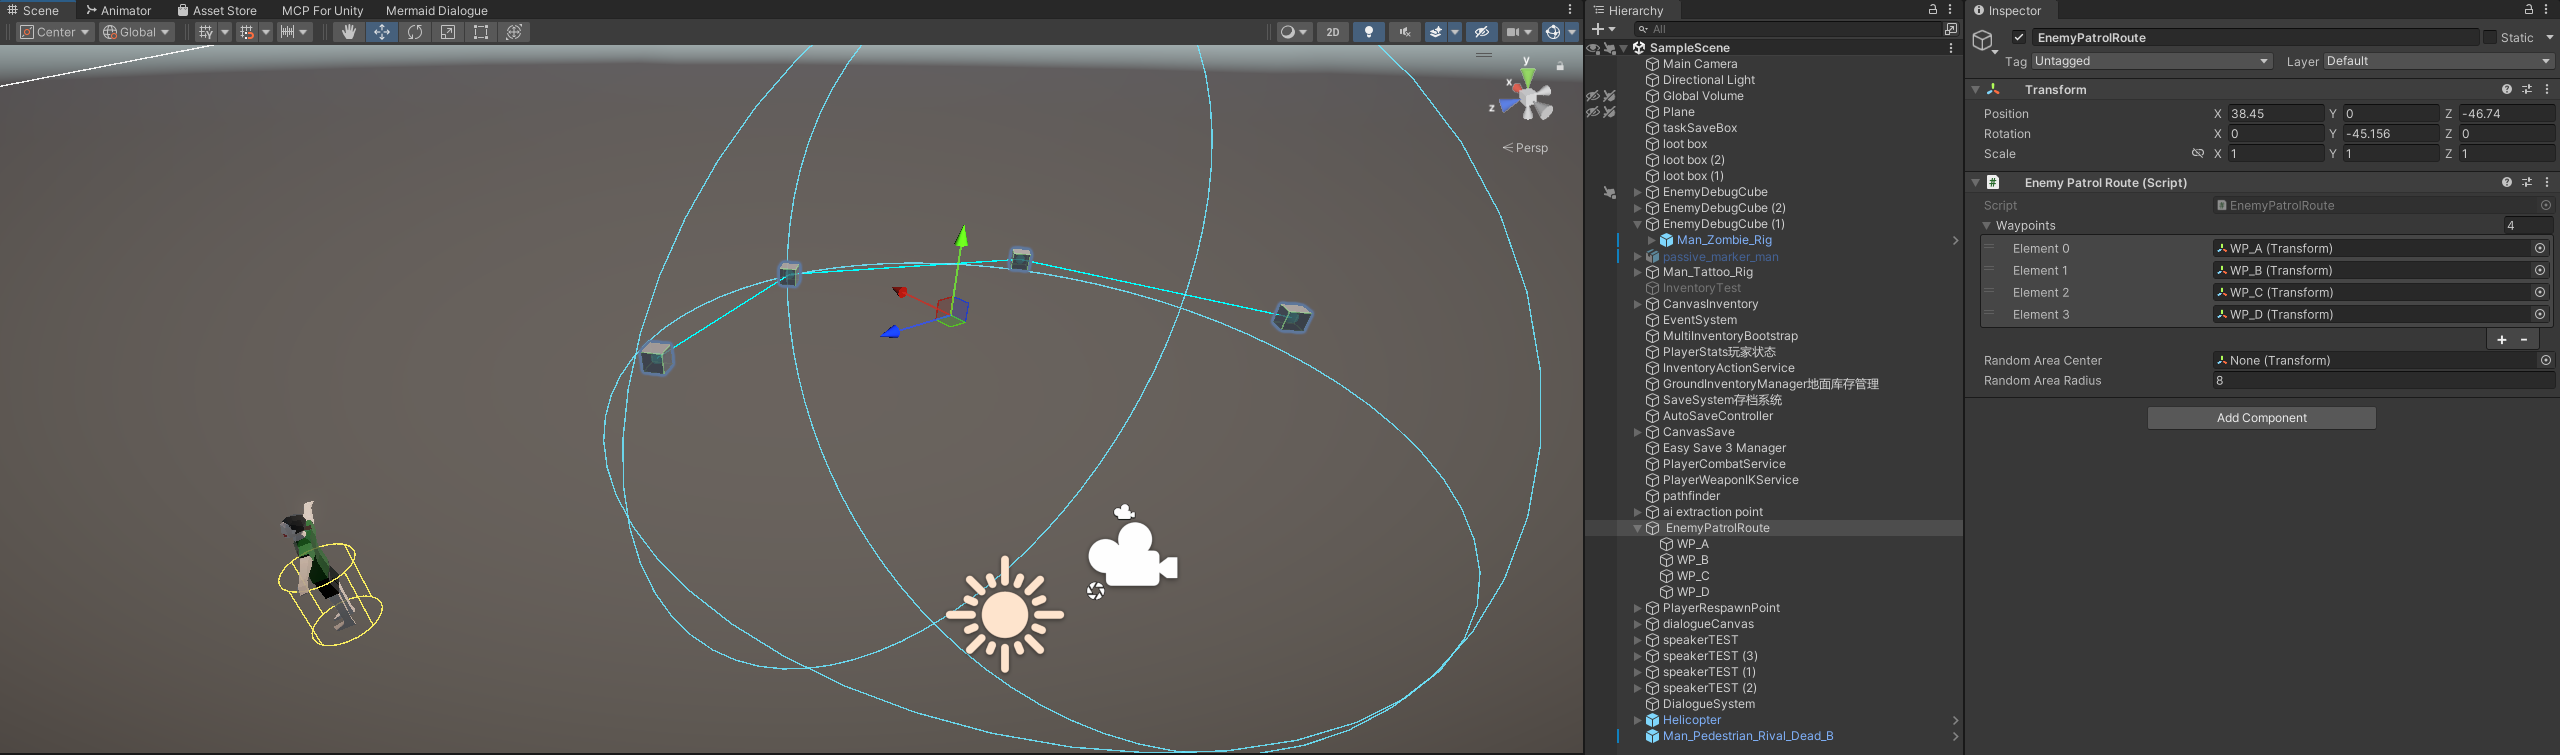Open object picker for Element 0 WP_A

tap(2540, 248)
